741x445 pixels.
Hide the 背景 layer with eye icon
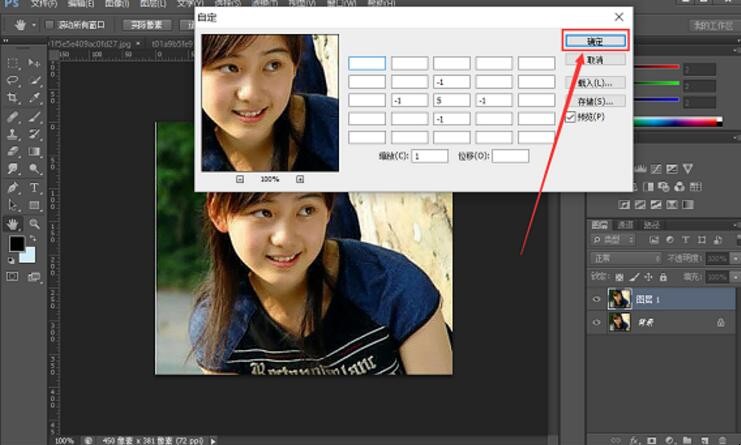tap(596, 322)
